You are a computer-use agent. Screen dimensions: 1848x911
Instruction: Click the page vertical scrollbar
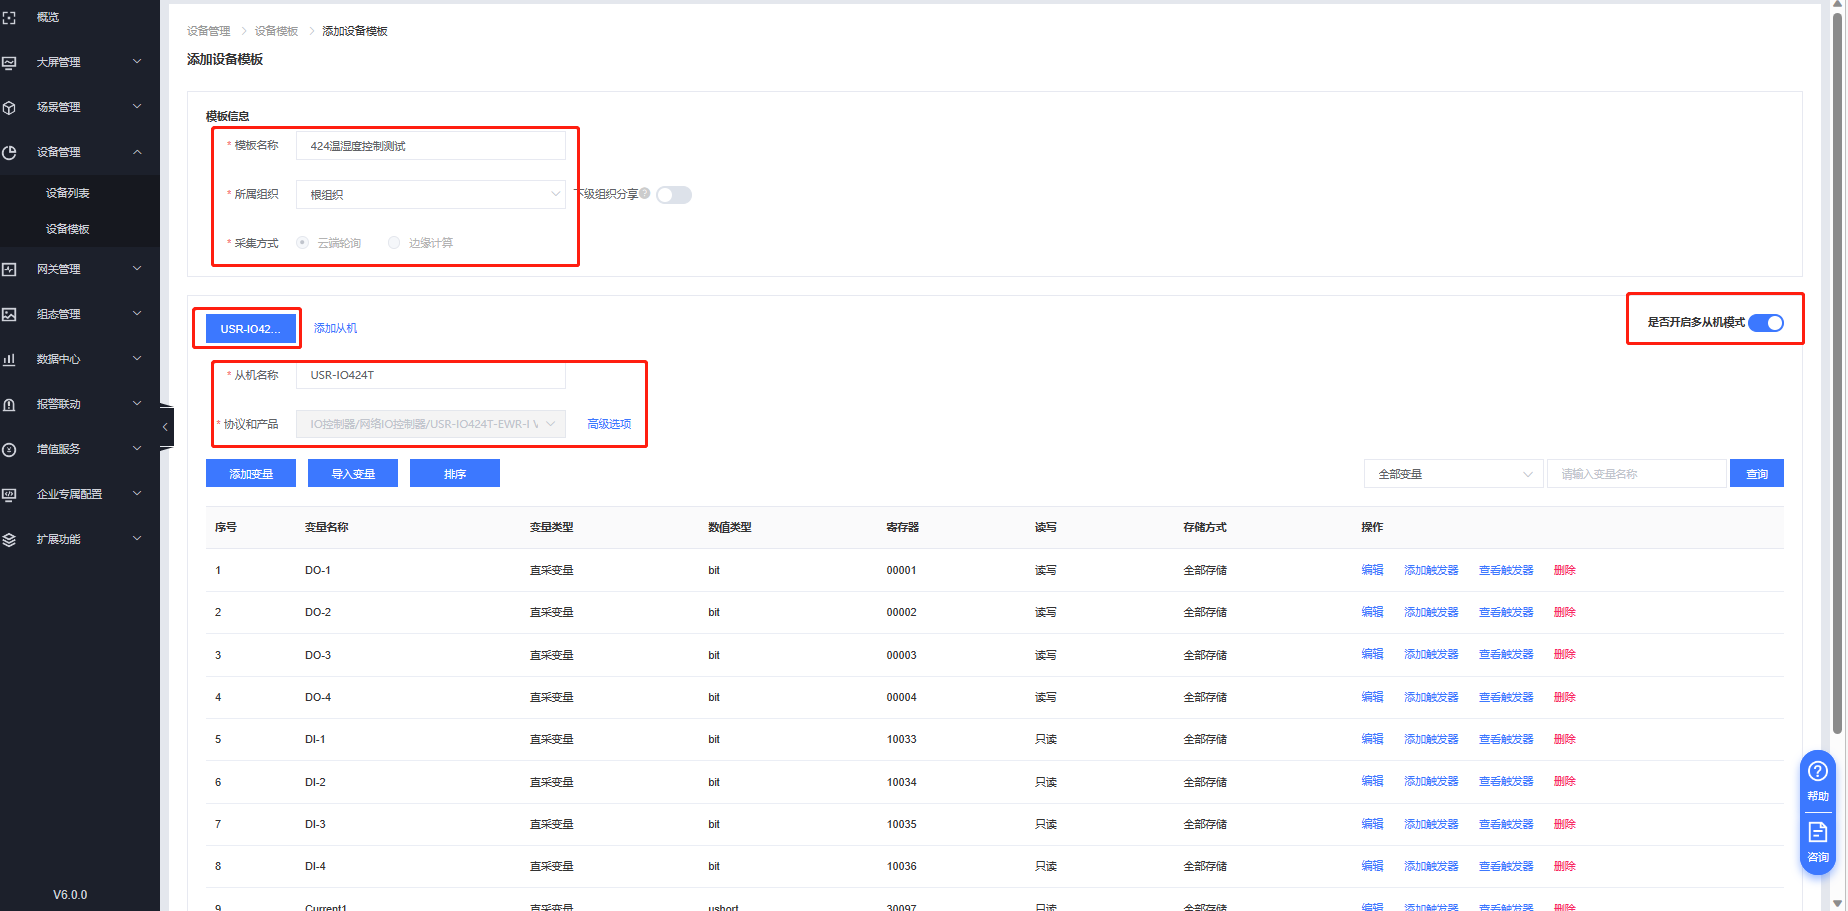(1837, 400)
